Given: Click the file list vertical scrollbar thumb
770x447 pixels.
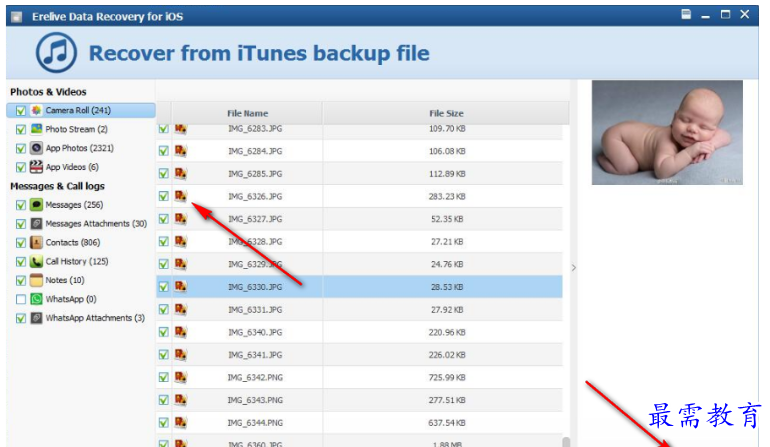Looking at the screenshot, I should (x=566, y=442).
